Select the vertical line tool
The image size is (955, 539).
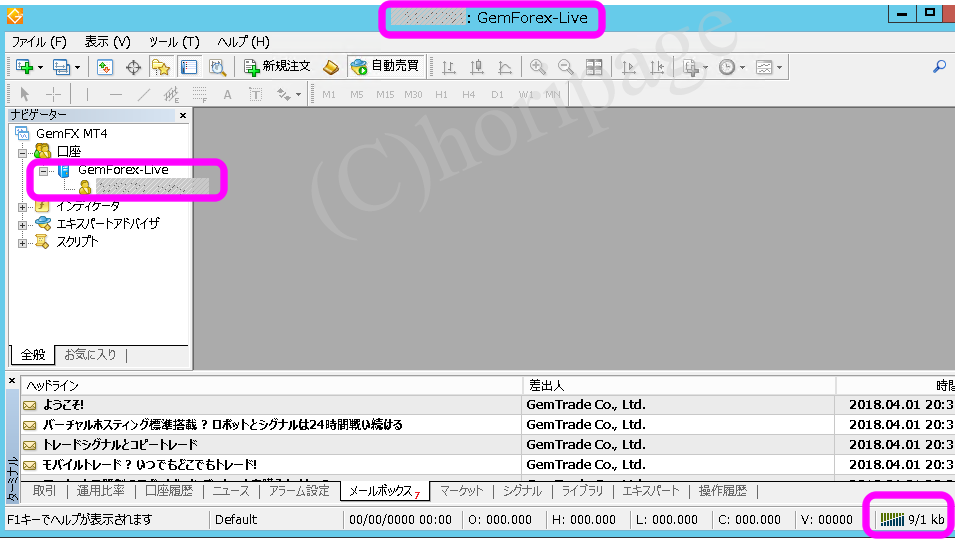[87, 94]
